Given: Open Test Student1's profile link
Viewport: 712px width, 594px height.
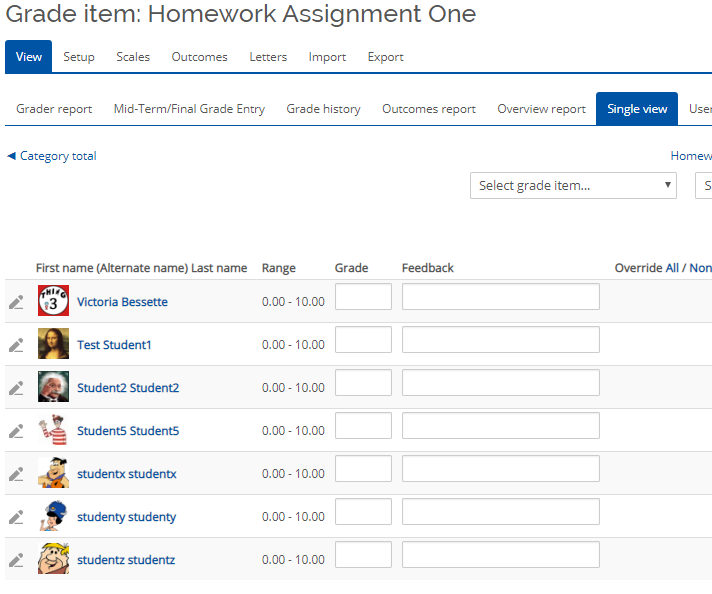Looking at the screenshot, I should pos(114,345).
